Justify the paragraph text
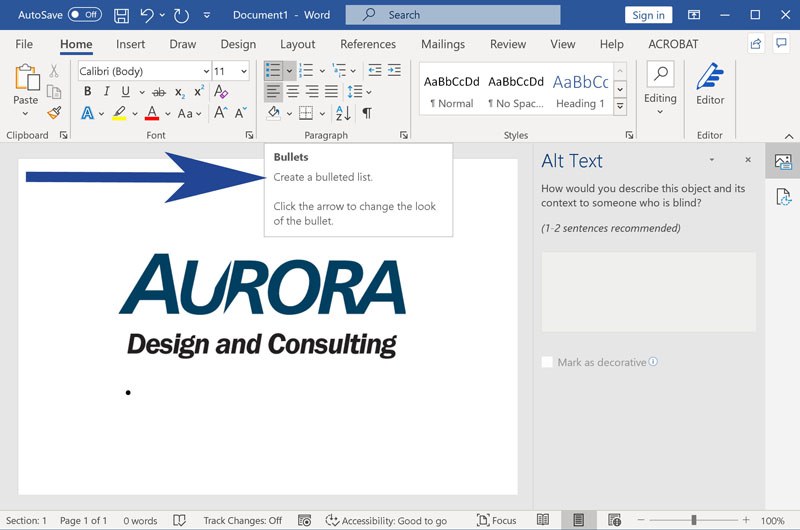800x530 pixels. pyautogui.click(x=331, y=92)
